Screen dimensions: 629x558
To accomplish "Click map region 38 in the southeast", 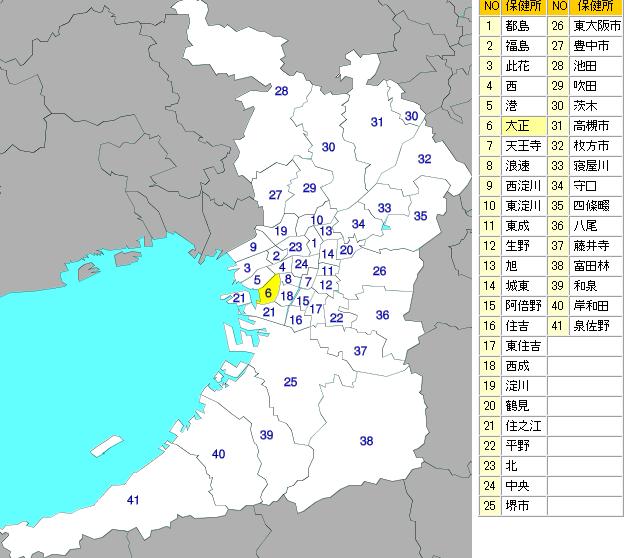I will coord(366,441).
